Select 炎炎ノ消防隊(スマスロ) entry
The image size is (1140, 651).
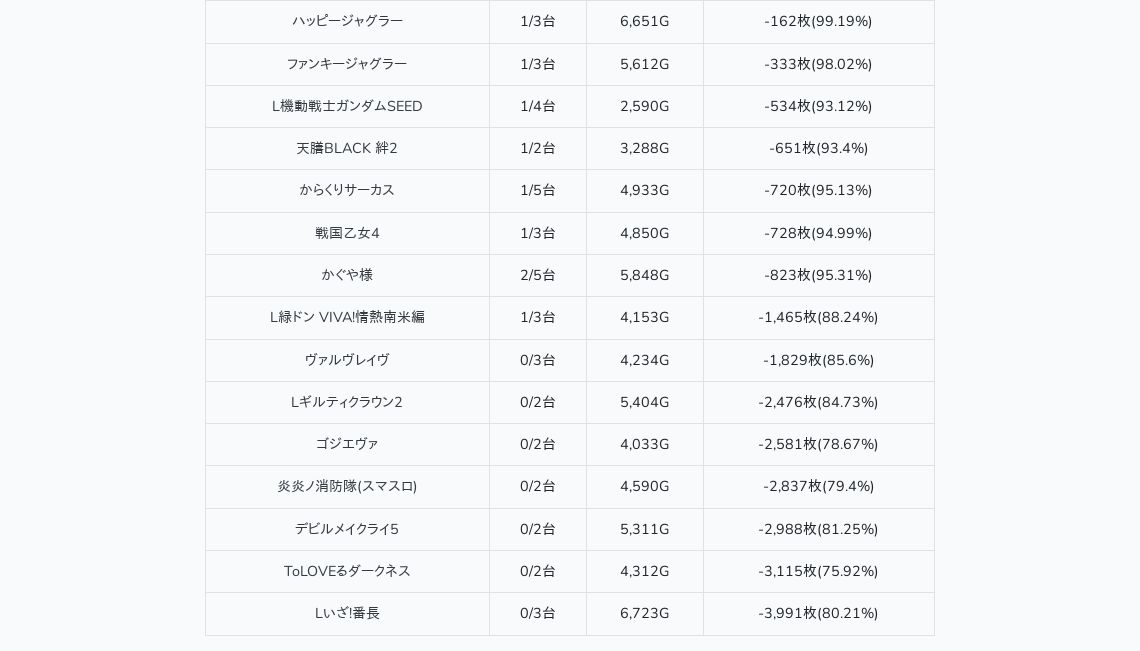tap(347, 487)
